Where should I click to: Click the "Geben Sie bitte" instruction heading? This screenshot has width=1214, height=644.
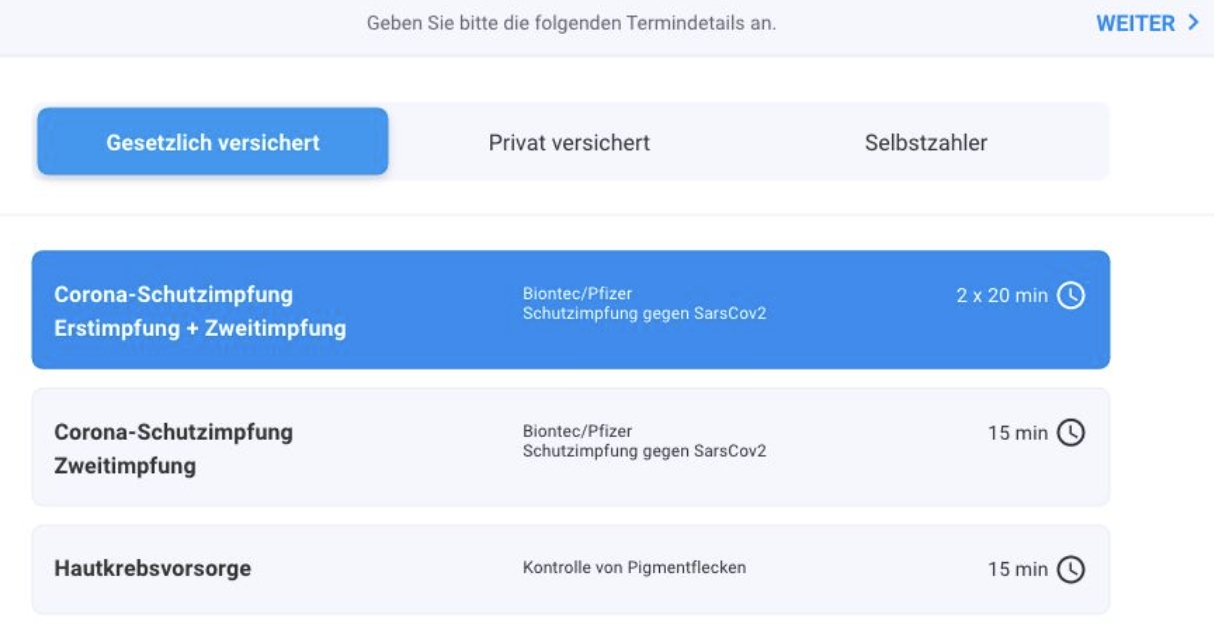[x=571, y=23]
